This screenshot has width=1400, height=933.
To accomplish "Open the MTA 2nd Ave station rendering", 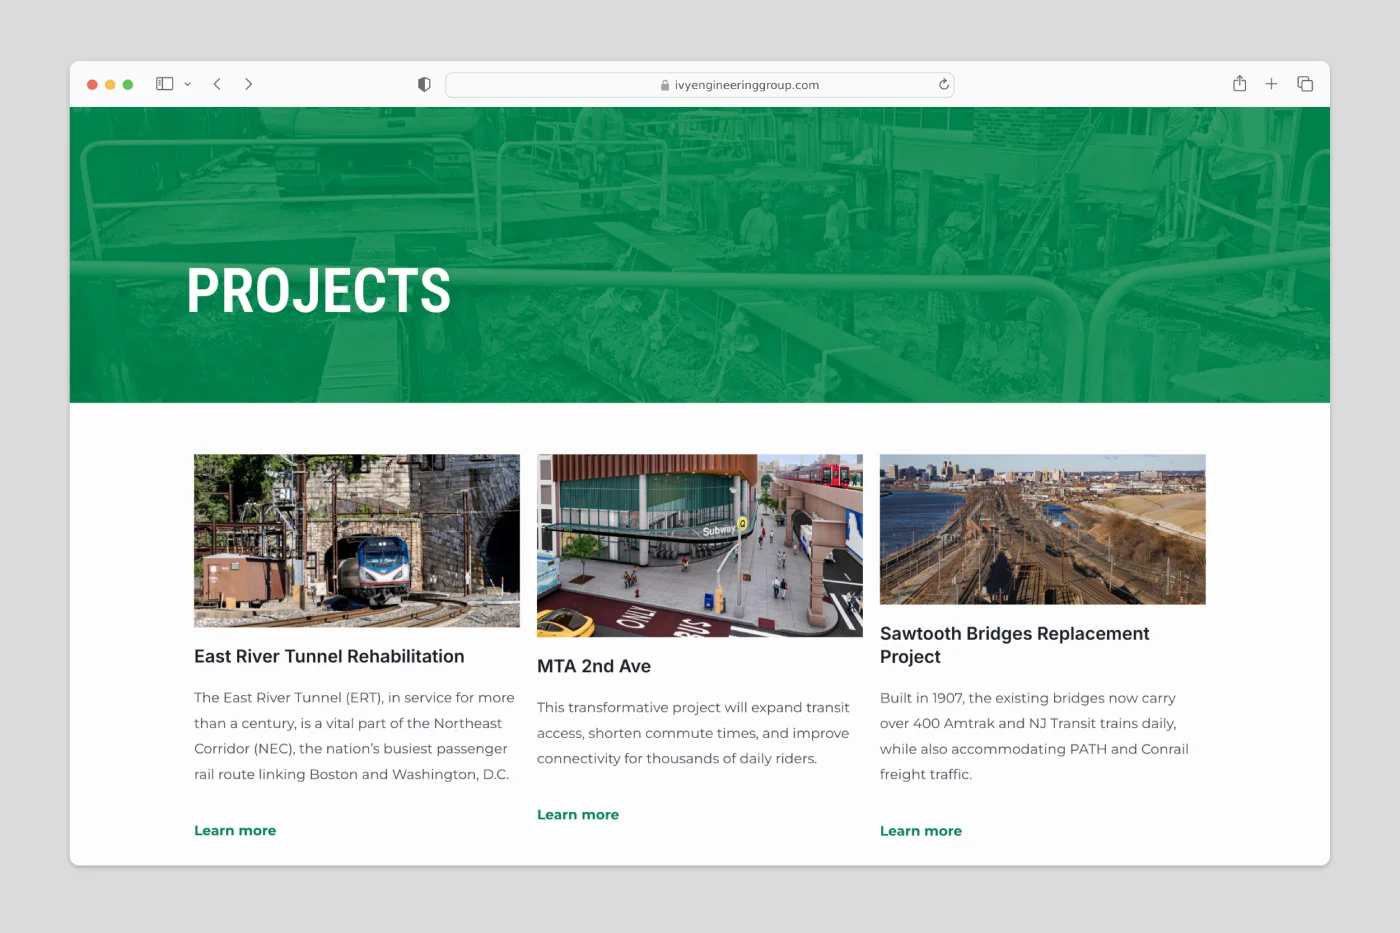I will click(x=699, y=546).
